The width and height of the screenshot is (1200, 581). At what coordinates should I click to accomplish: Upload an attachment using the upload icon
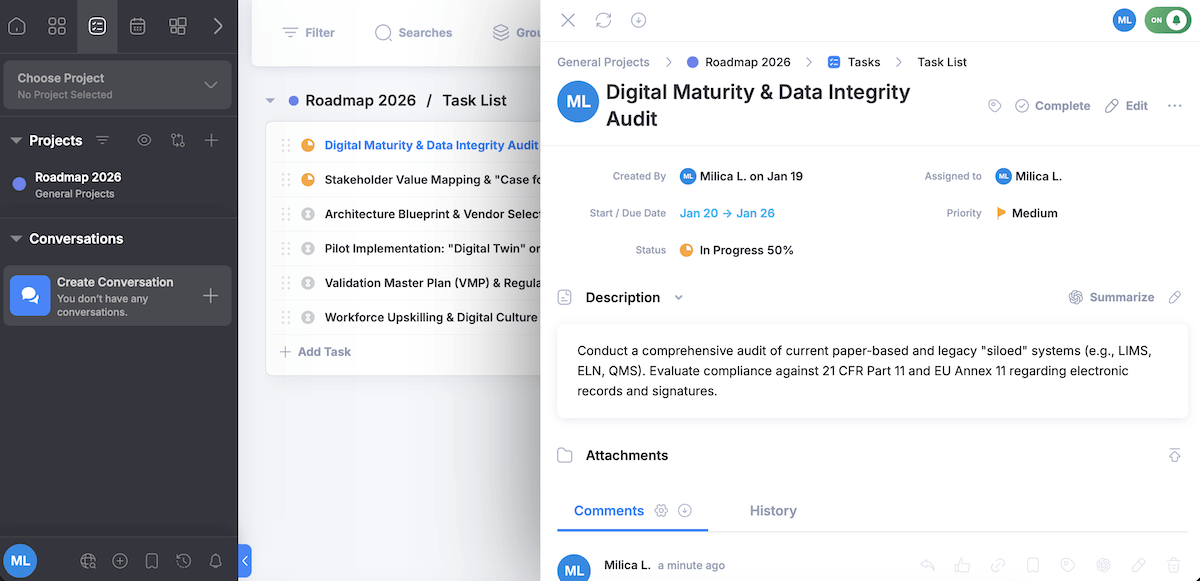pyautogui.click(x=1175, y=455)
